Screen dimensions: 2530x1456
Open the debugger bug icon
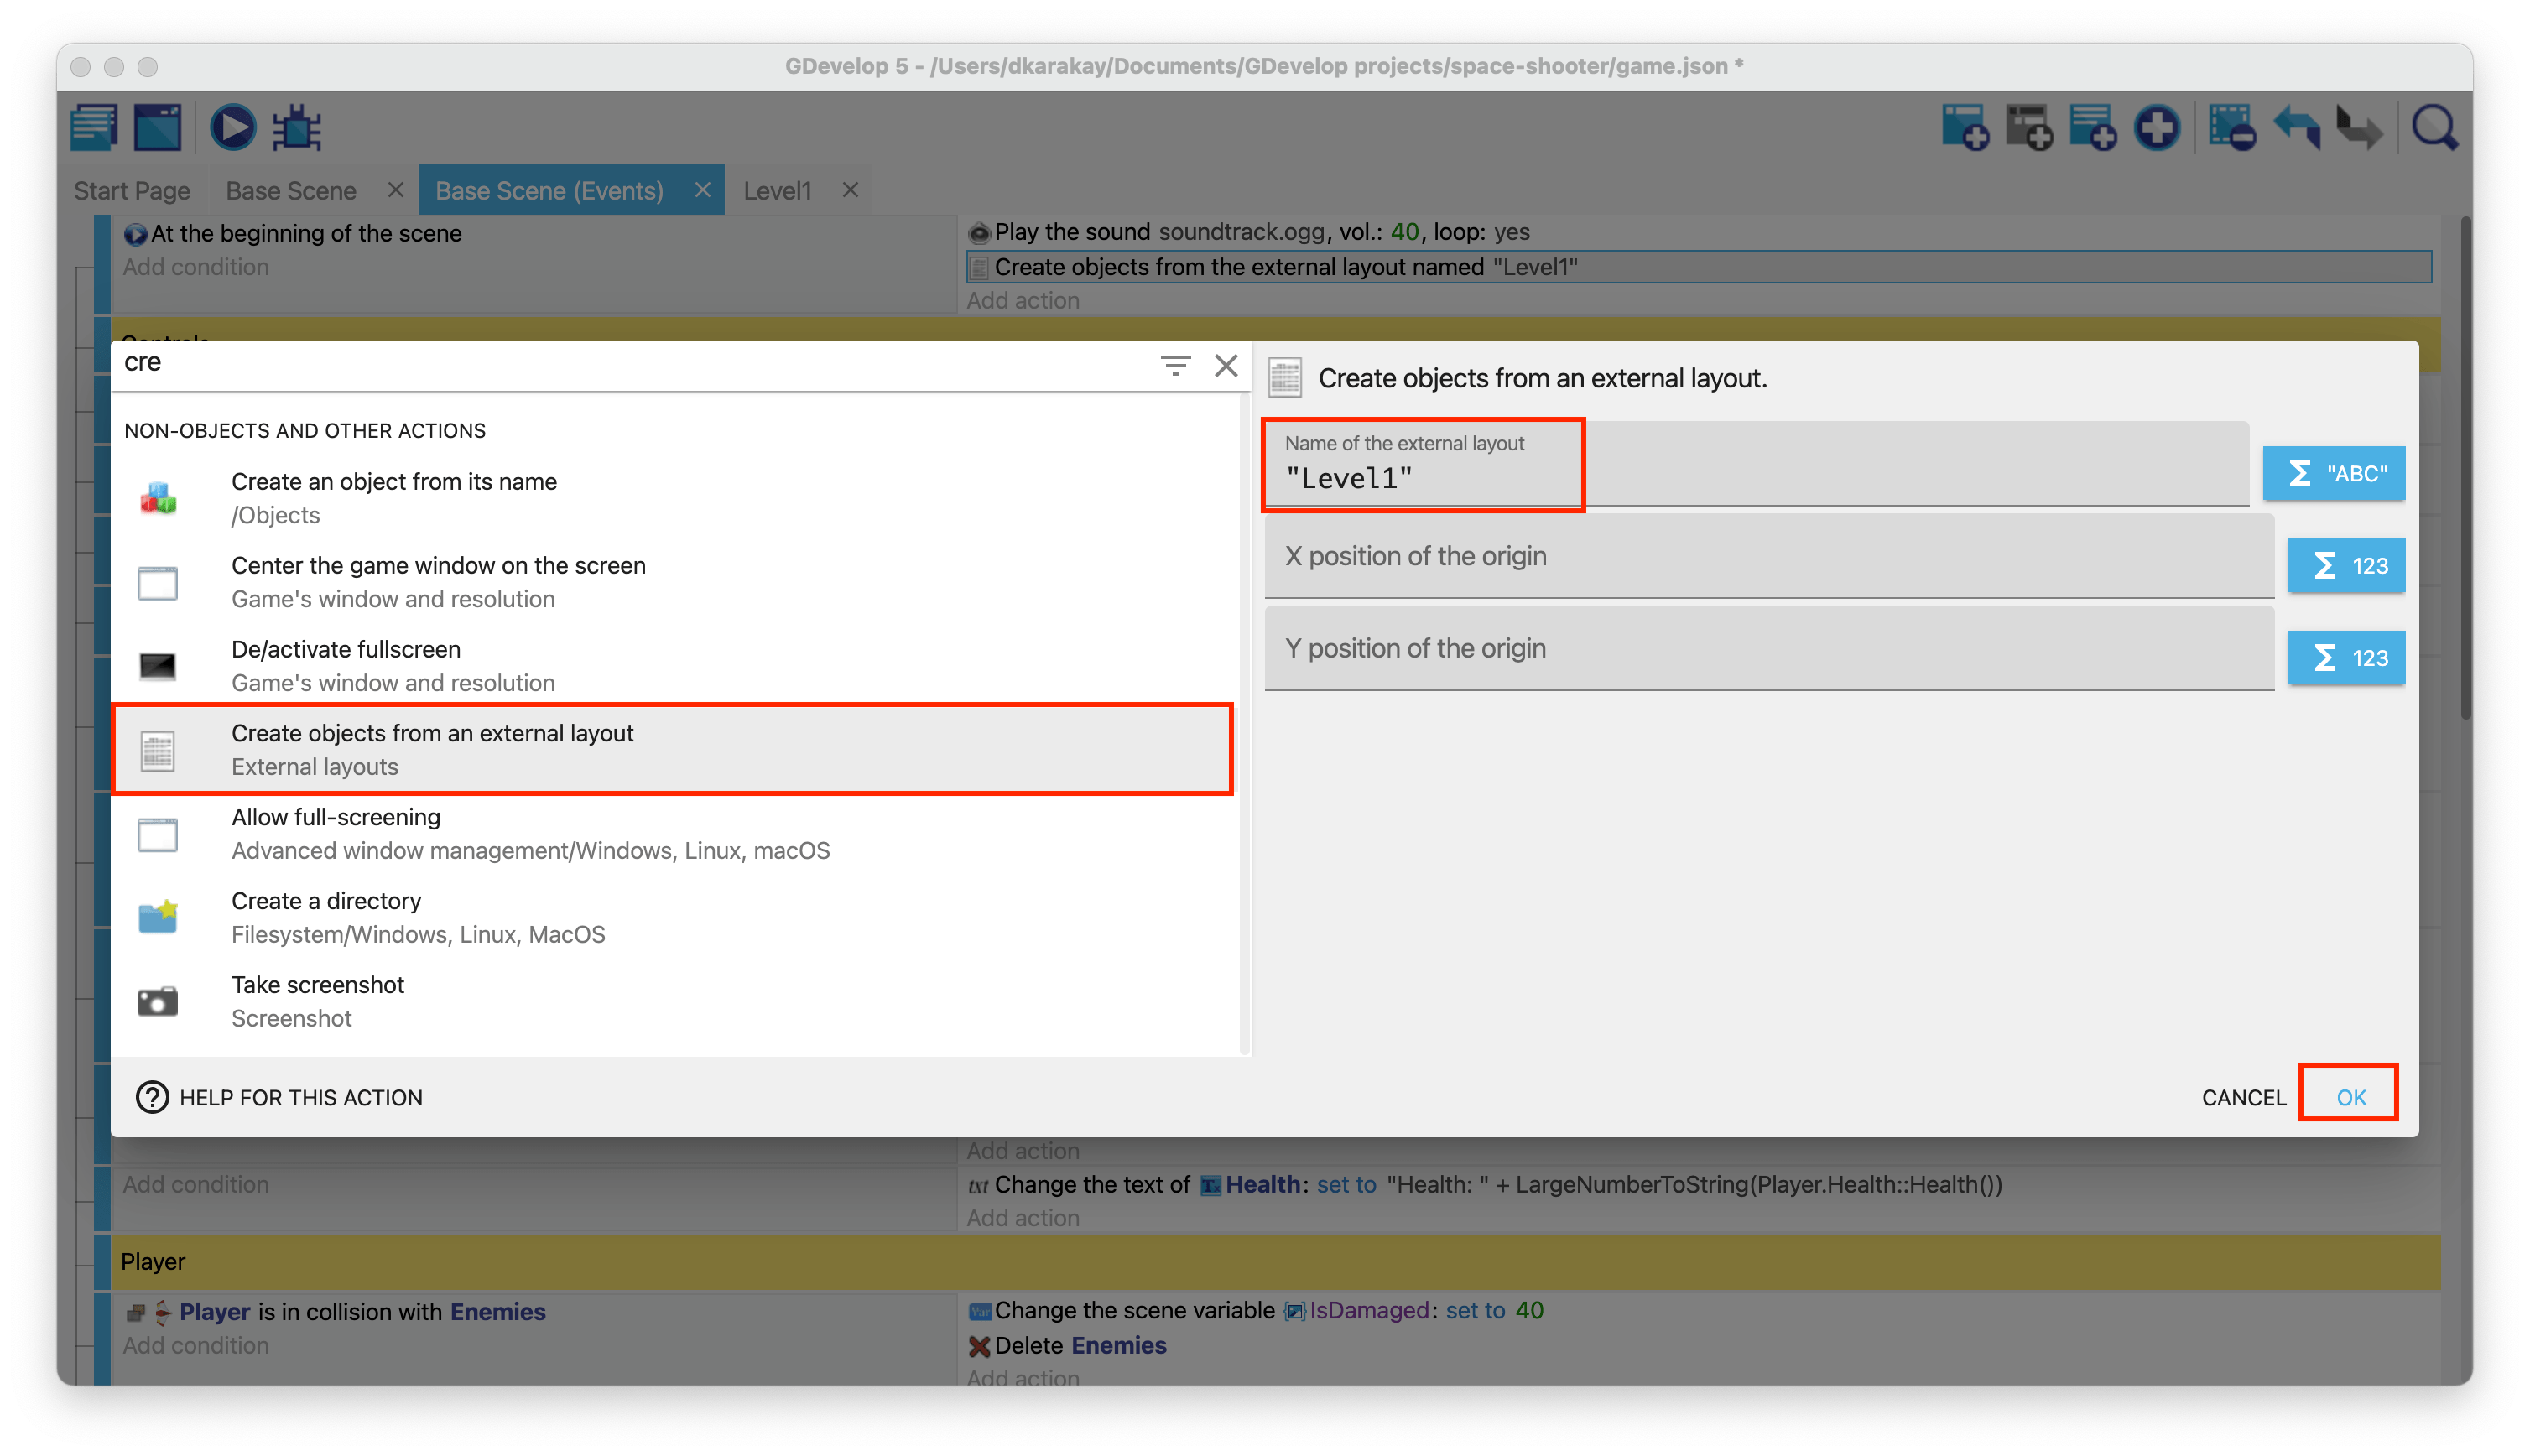(297, 128)
